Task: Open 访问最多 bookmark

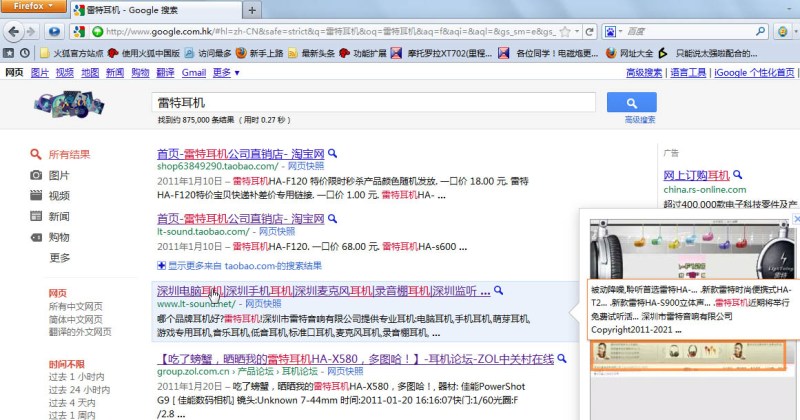Action: coord(208,53)
